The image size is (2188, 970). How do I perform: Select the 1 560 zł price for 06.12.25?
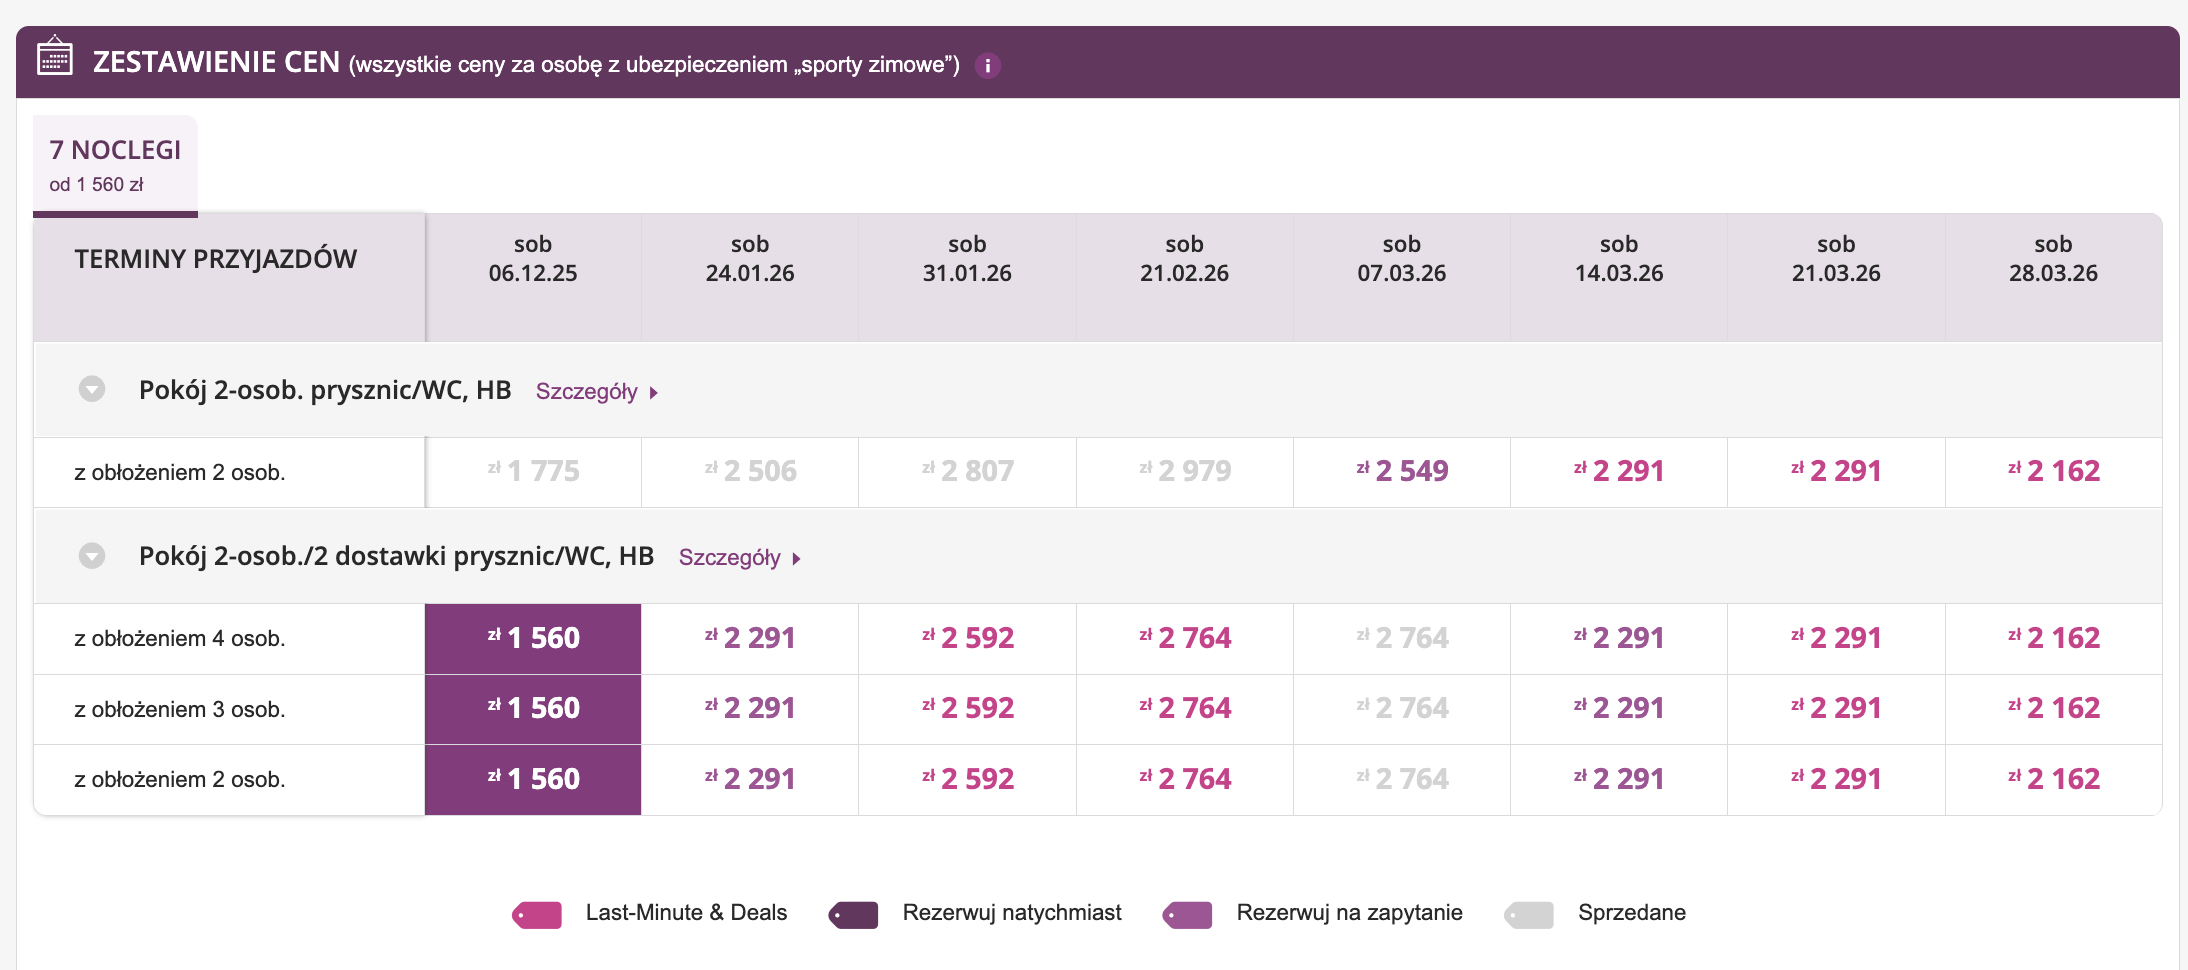pyautogui.click(x=533, y=638)
